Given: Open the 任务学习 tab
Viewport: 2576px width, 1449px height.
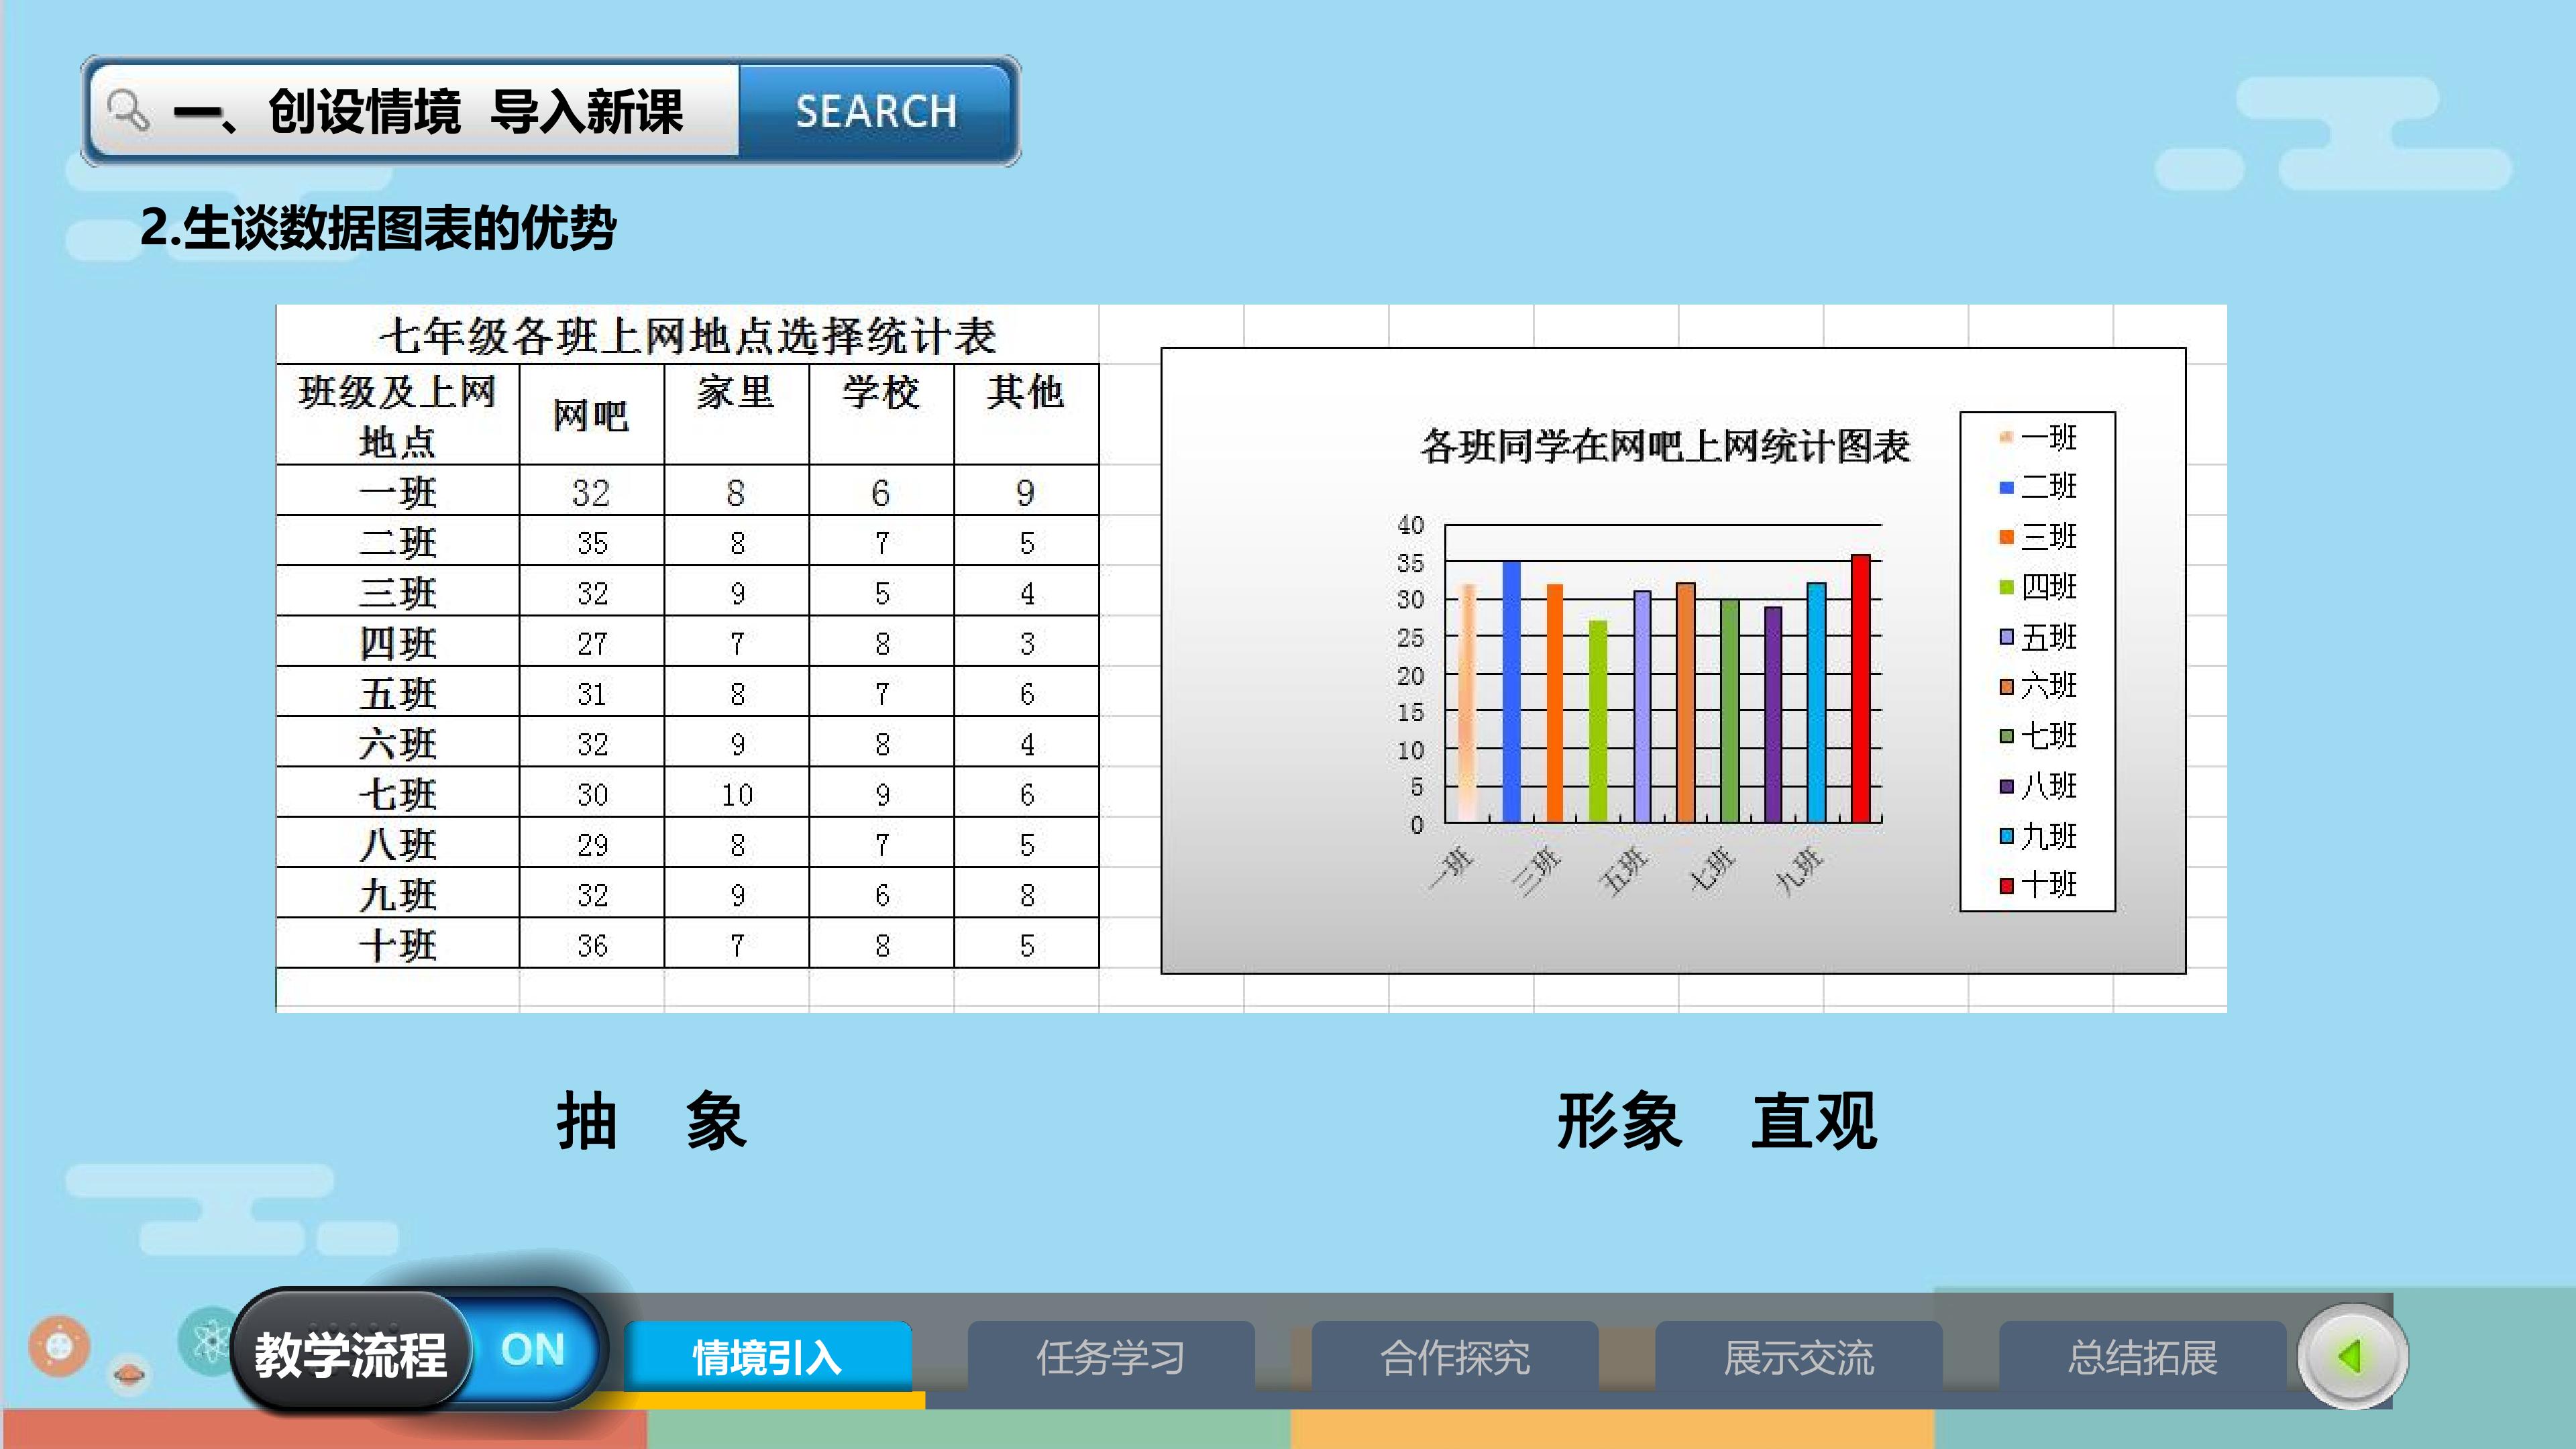Looking at the screenshot, I should [x=1111, y=1357].
